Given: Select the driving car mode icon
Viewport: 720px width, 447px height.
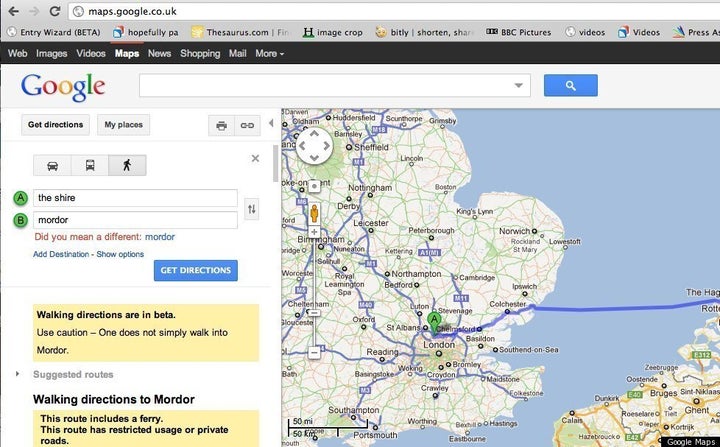Looking at the screenshot, I should tap(52, 165).
